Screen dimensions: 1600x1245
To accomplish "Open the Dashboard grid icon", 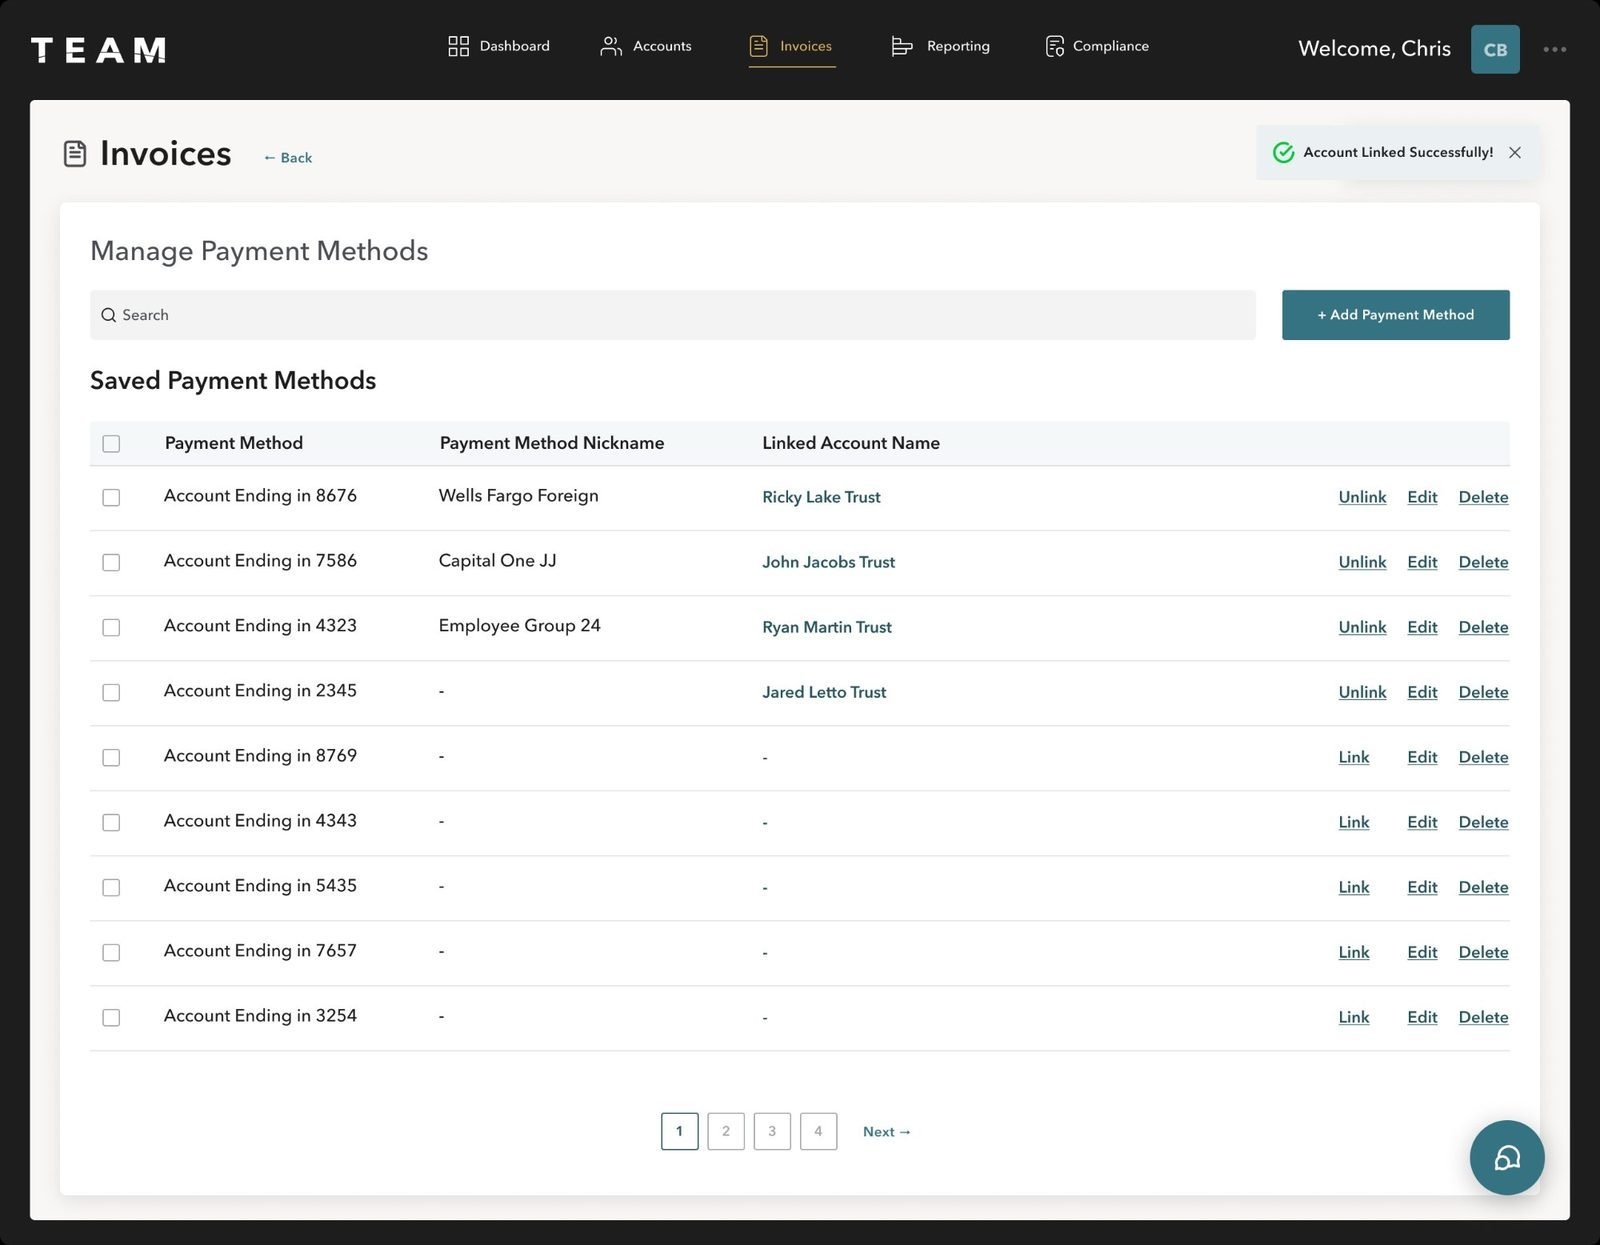I will tap(459, 45).
